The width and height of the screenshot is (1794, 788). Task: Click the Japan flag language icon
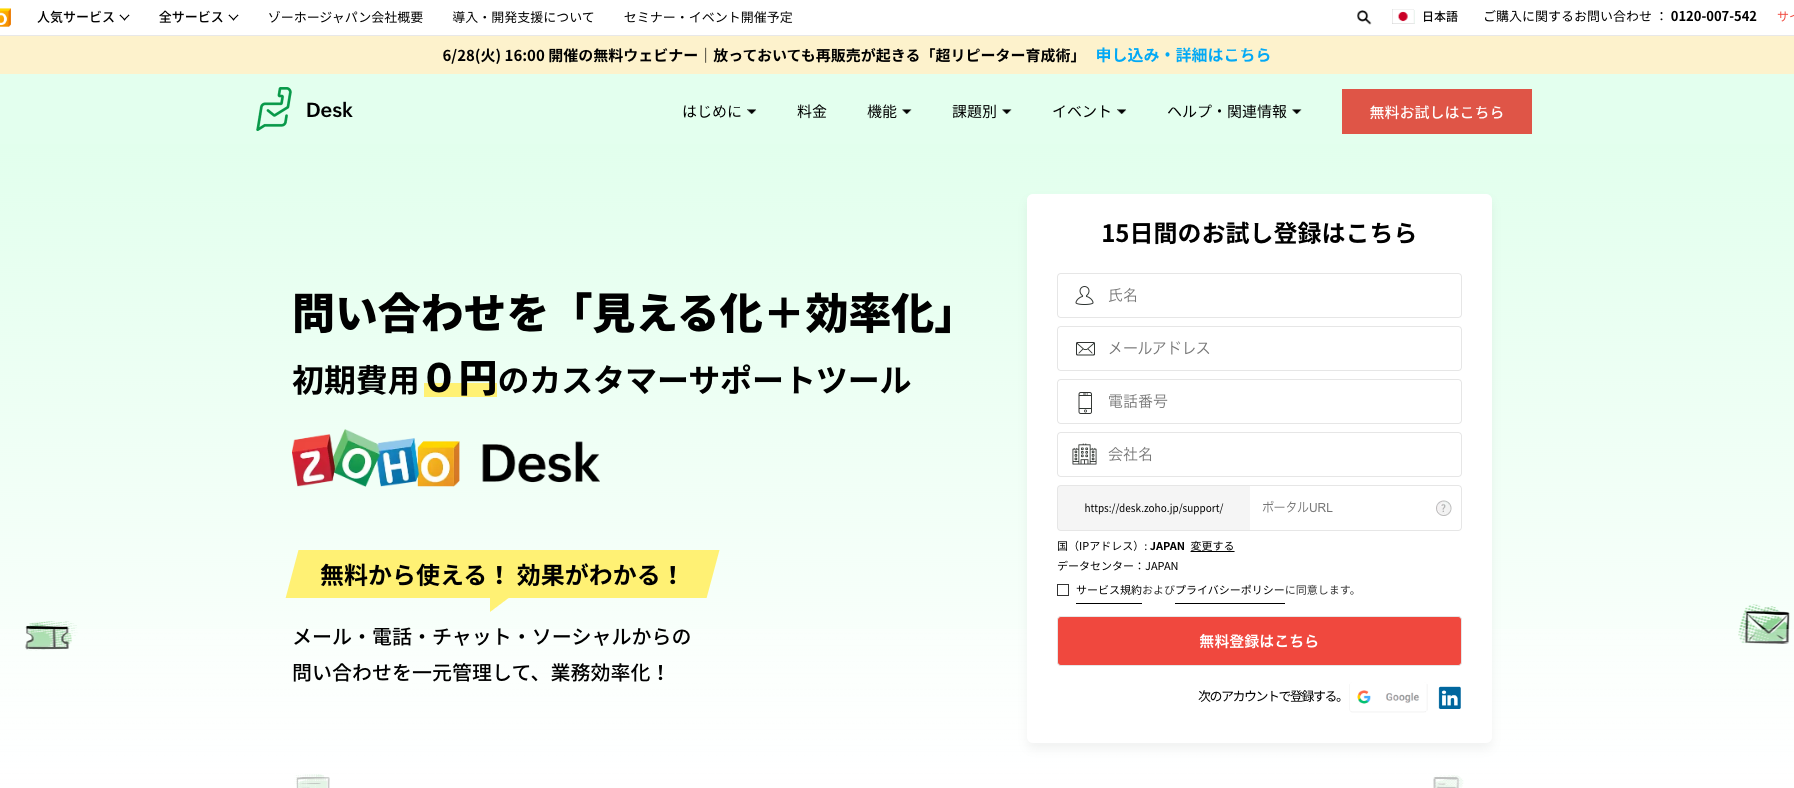1403,17
